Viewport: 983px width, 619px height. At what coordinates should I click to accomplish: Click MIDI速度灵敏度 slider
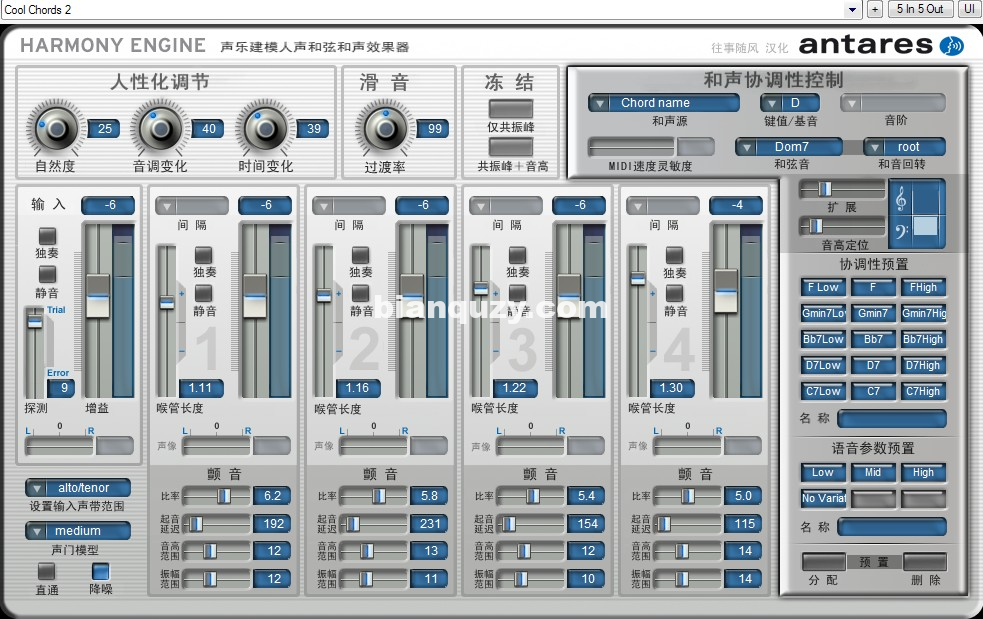[x=631, y=147]
